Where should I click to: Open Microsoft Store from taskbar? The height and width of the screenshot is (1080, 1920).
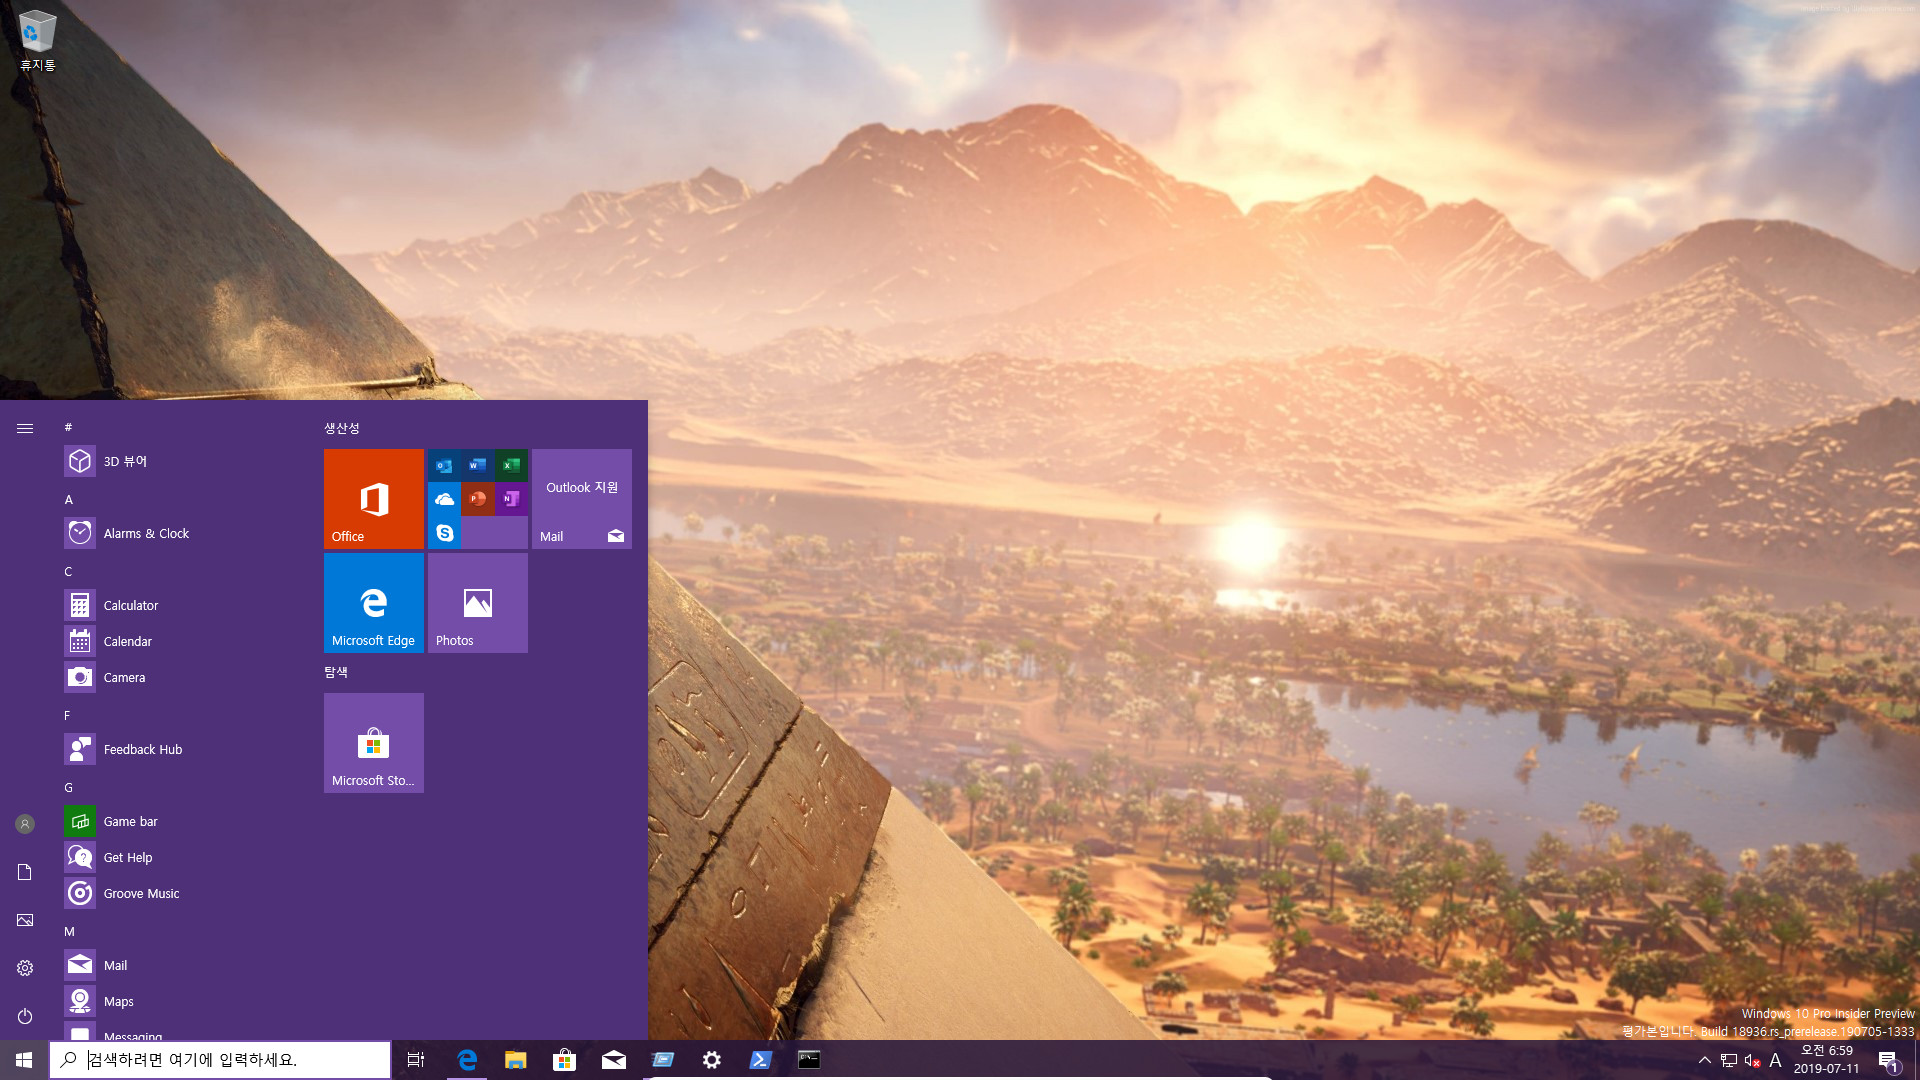tap(564, 1060)
